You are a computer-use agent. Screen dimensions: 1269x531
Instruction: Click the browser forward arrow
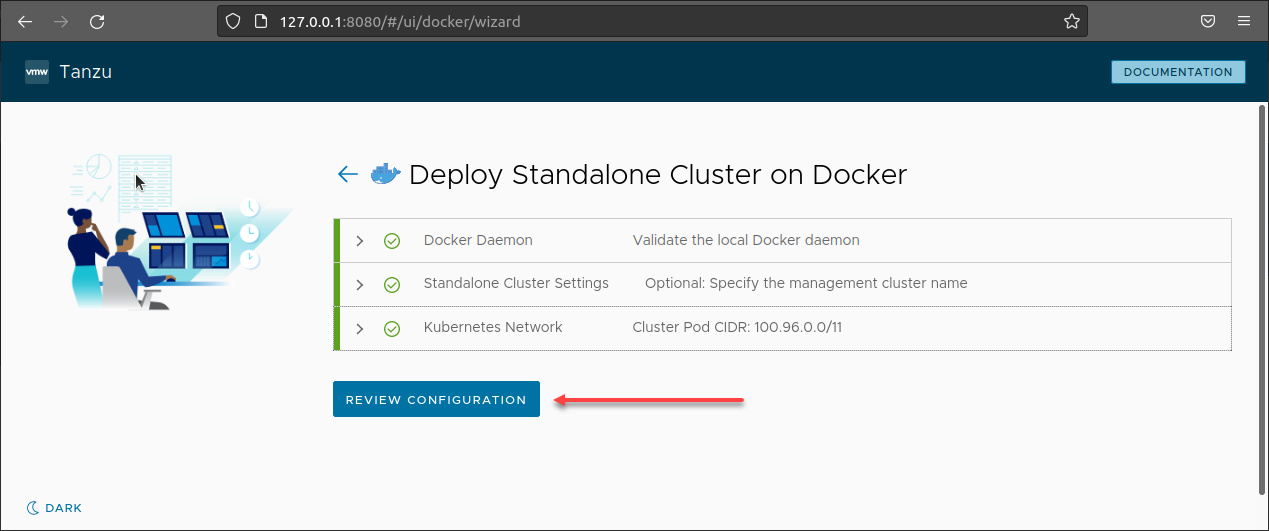click(x=61, y=21)
